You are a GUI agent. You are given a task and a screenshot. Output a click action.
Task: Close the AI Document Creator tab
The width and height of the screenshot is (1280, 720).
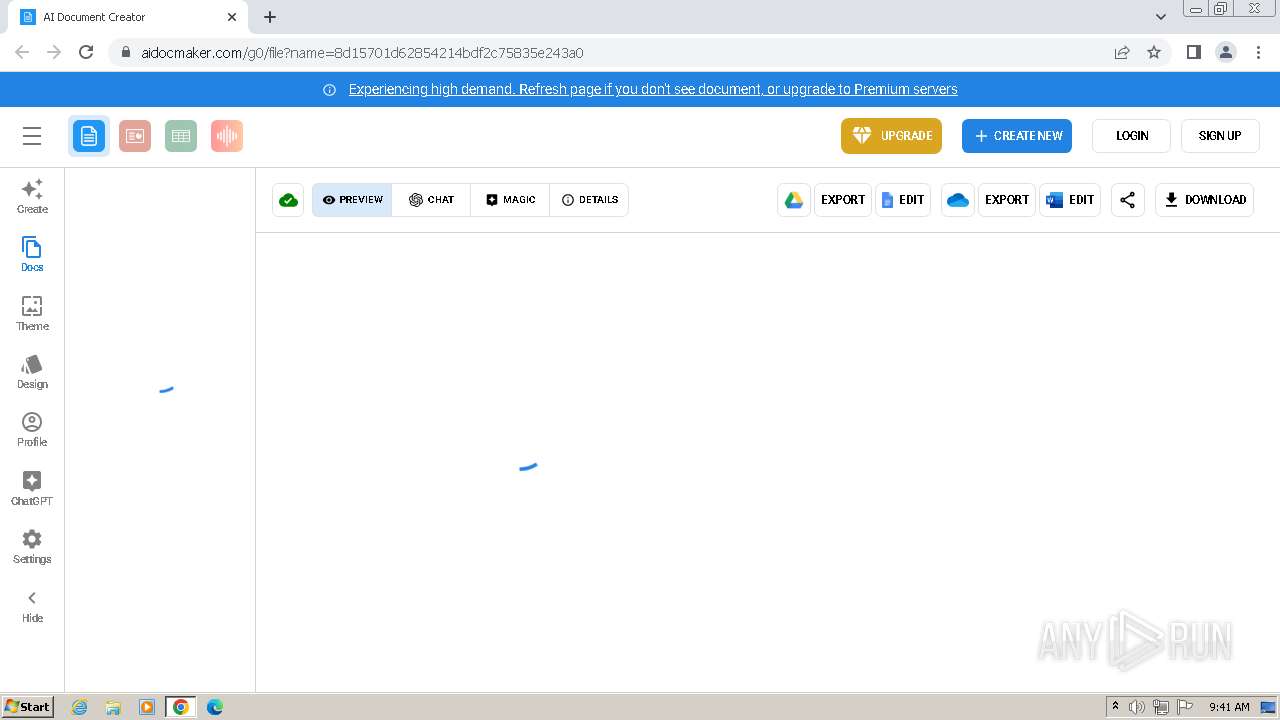(x=232, y=17)
